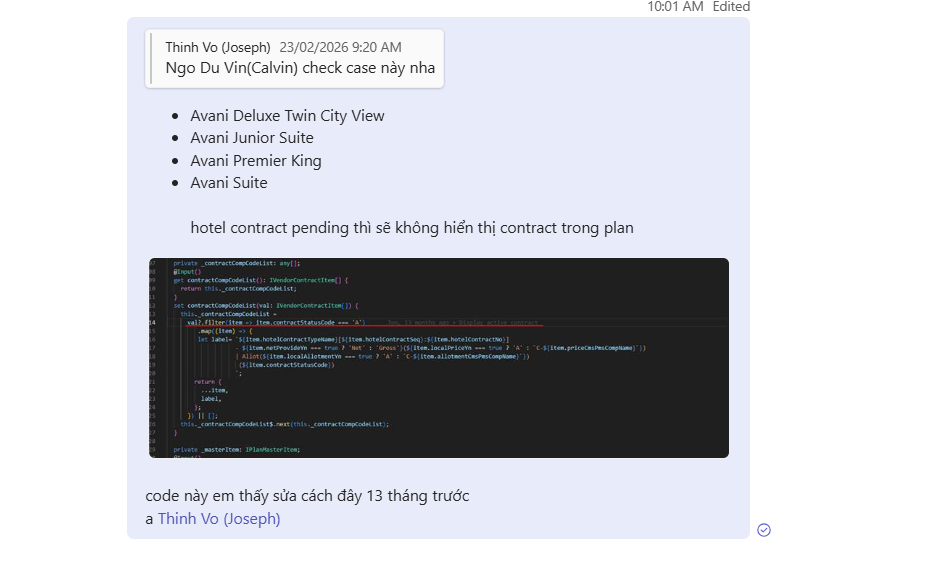
Task: Click the 'hotel contract pending' sentence
Action: (x=412, y=228)
